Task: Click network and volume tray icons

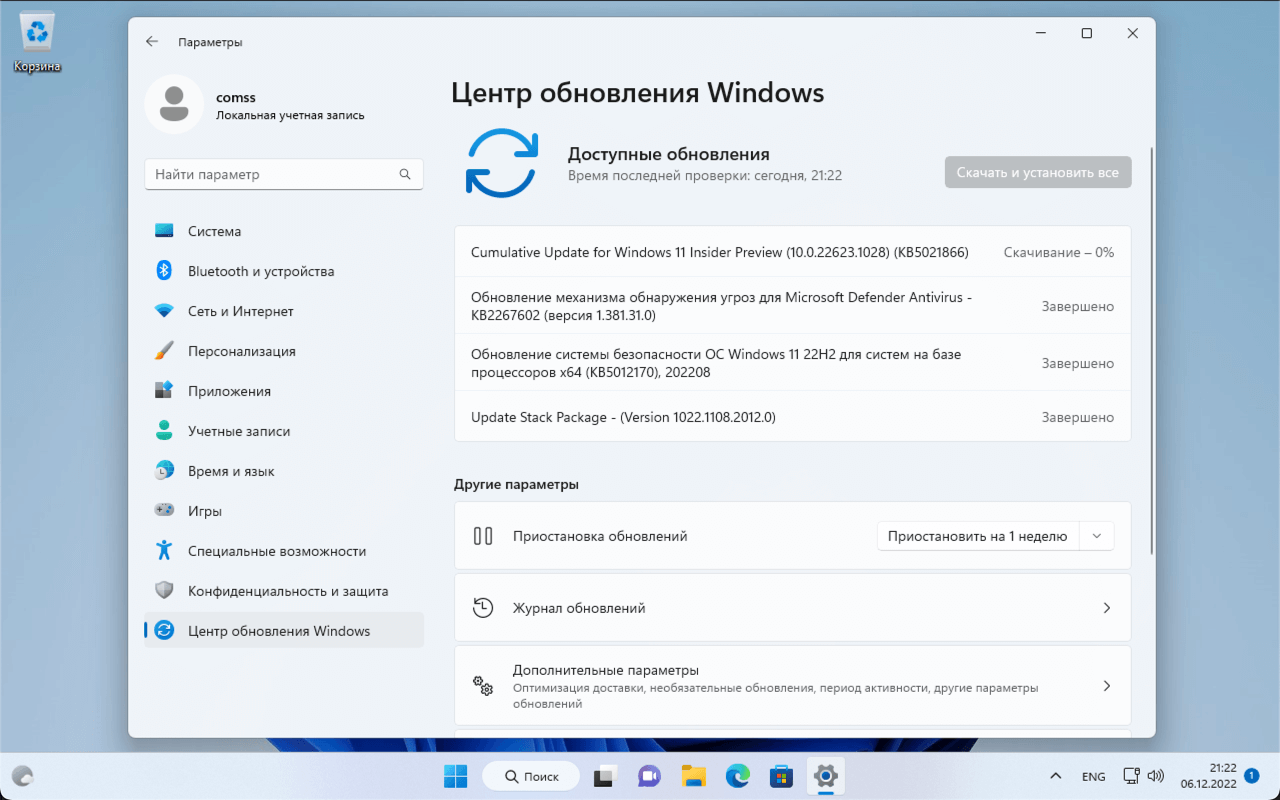Action: pyautogui.click(x=1143, y=776)
